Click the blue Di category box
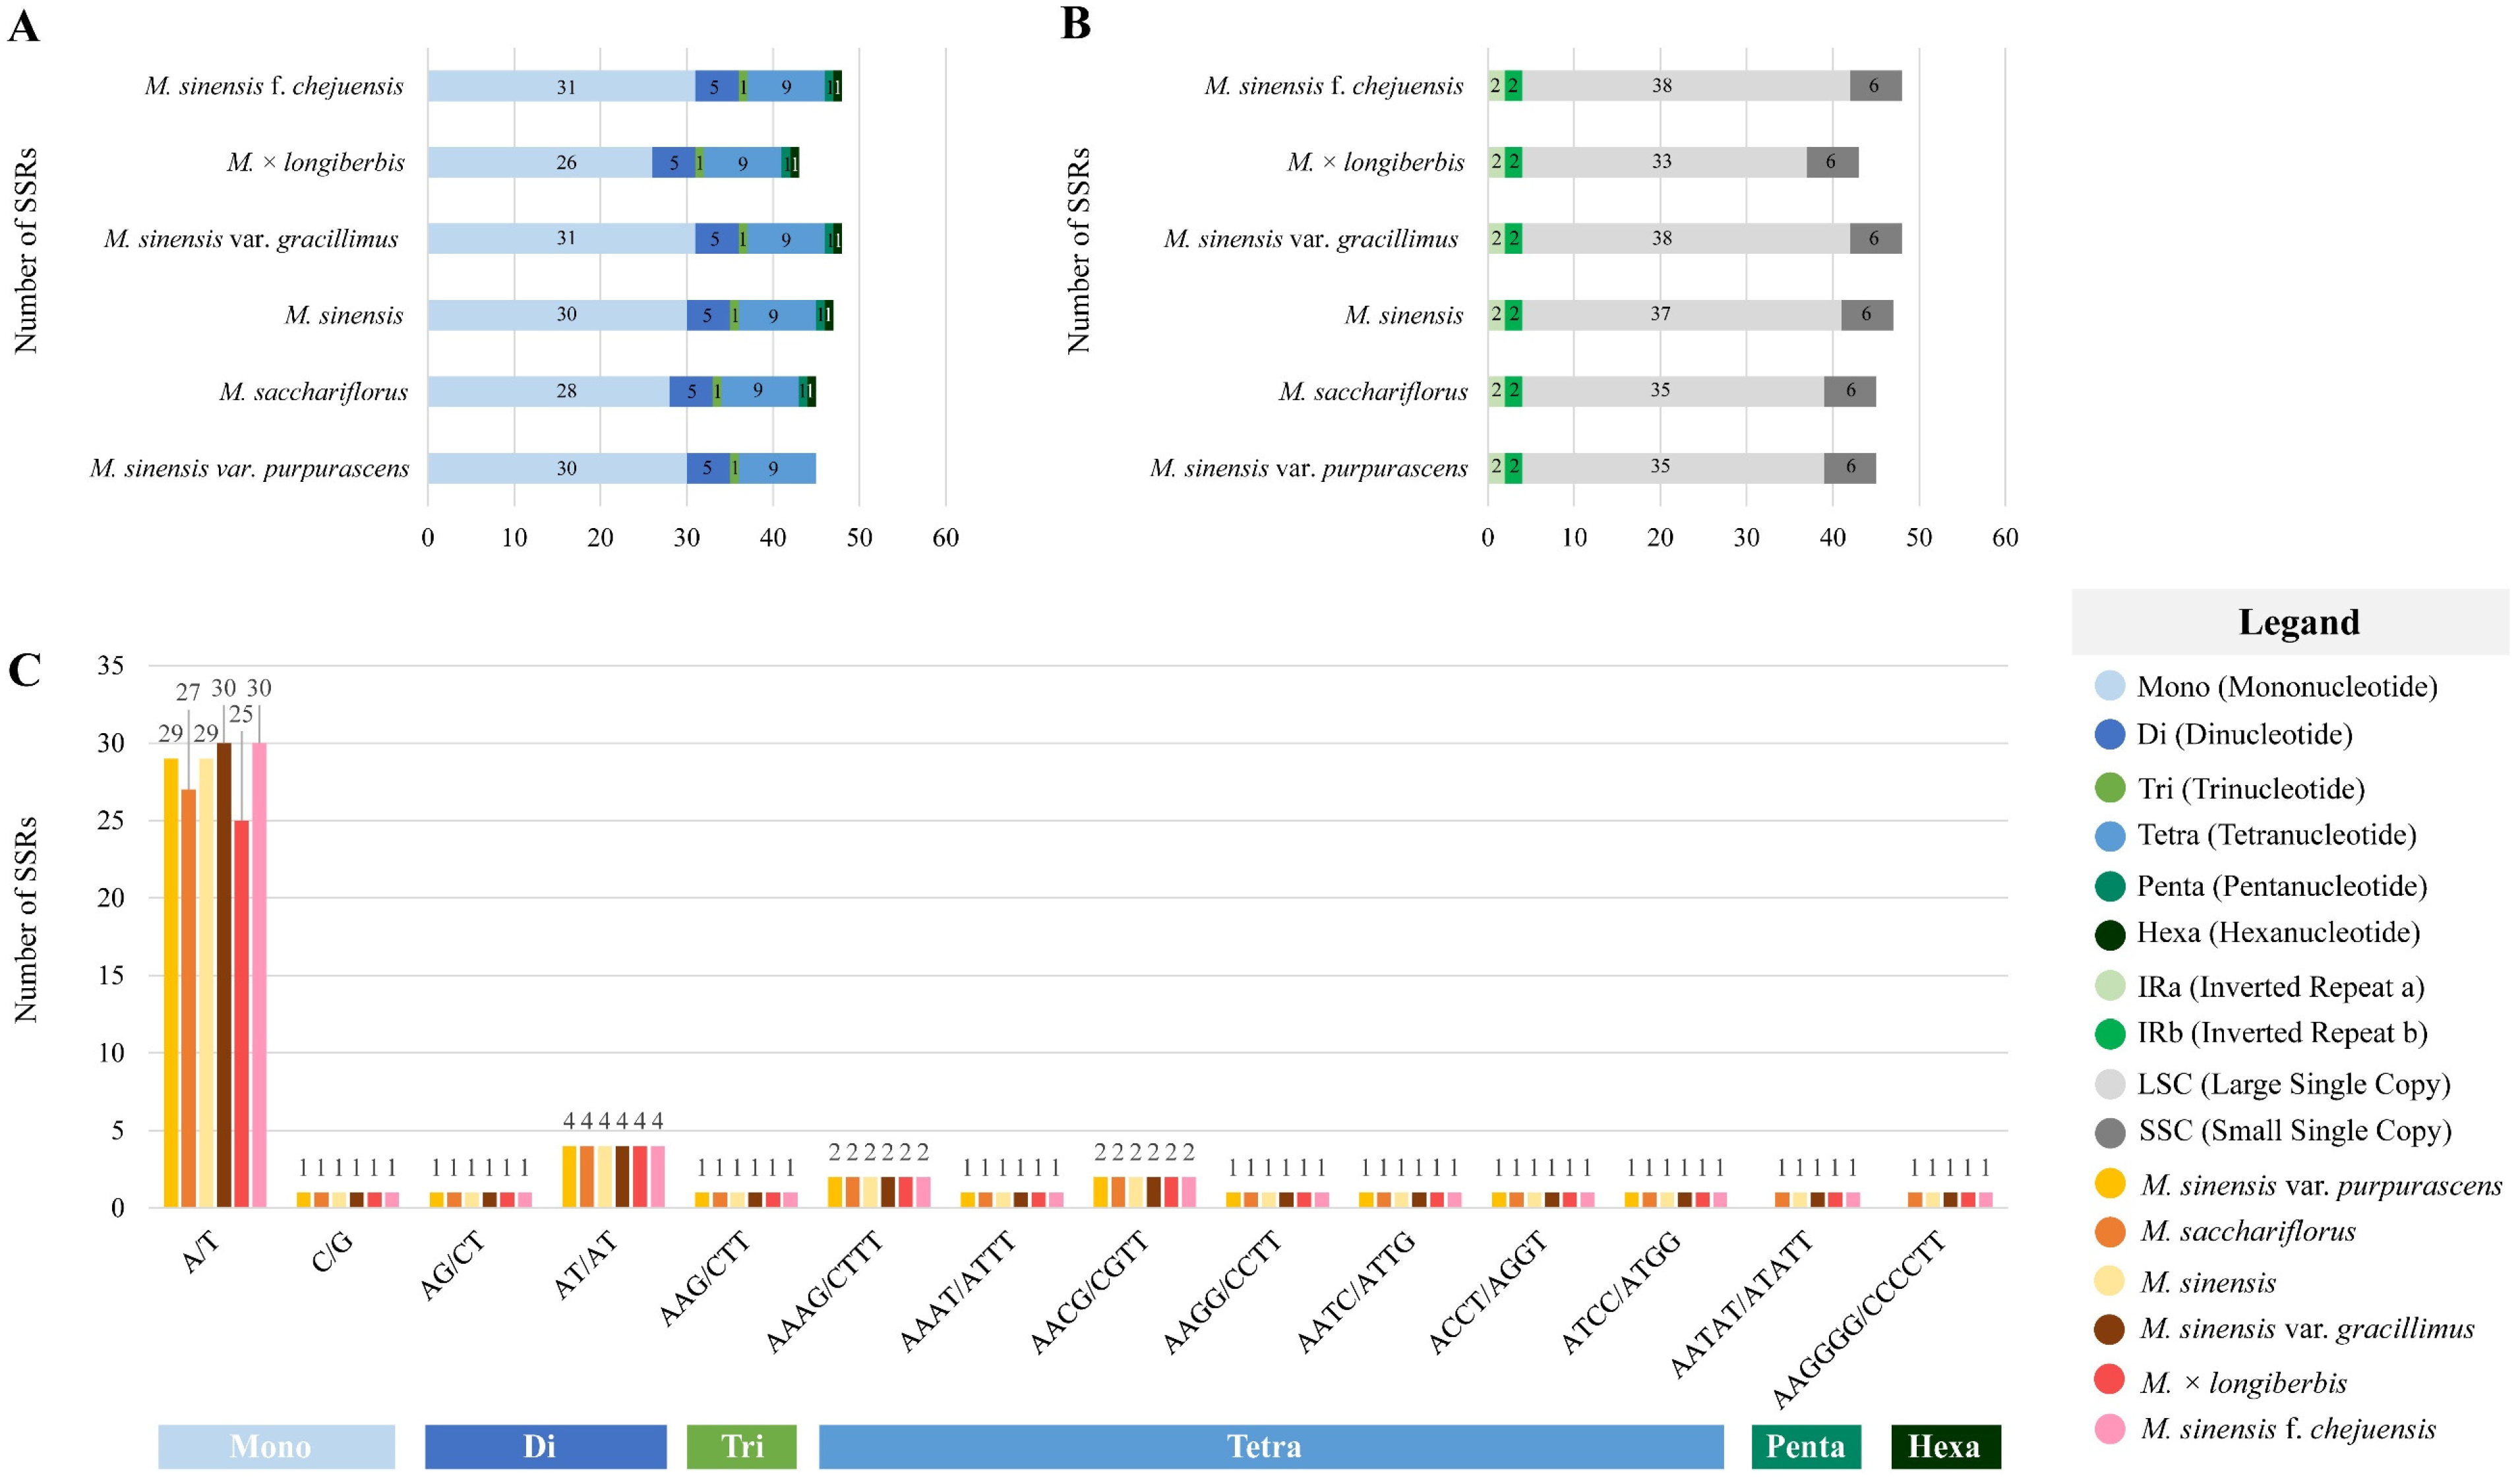The height and width of the screenshot is (1482, 2520). point(545,1446)
